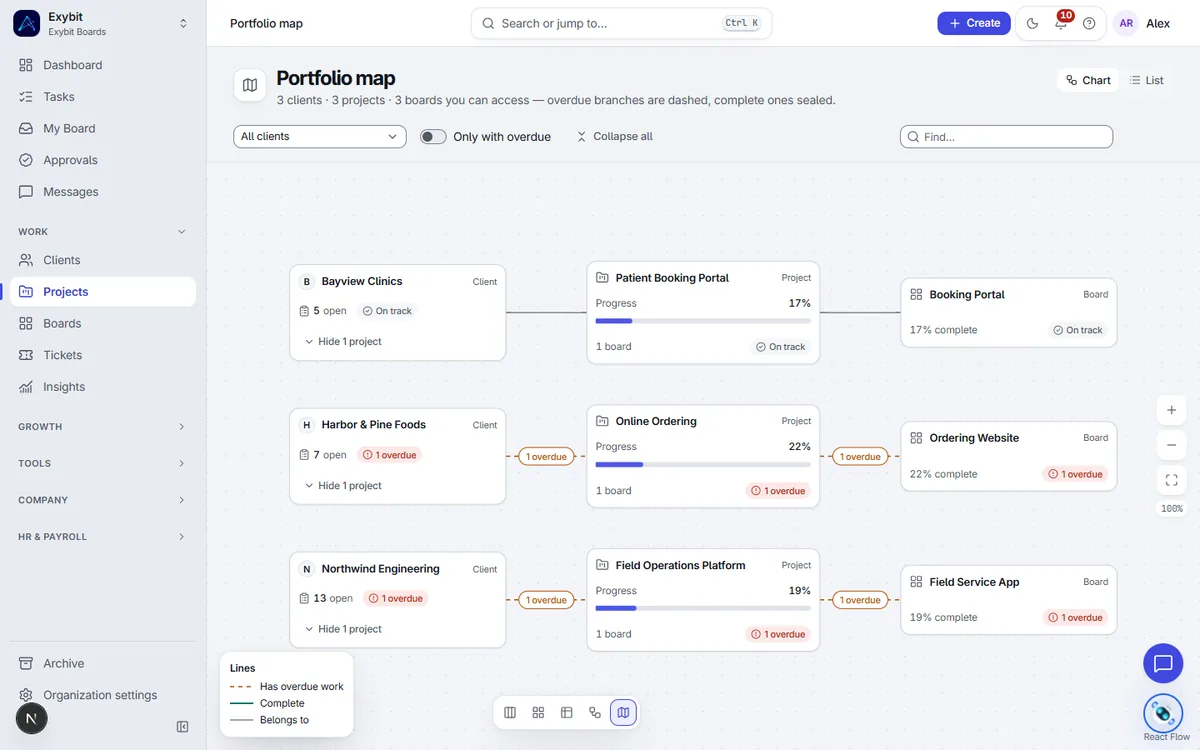This screenshot has height=750, width=1200.
Task: Select the workflow nodes view icon
Action: (x=595, y=712)
